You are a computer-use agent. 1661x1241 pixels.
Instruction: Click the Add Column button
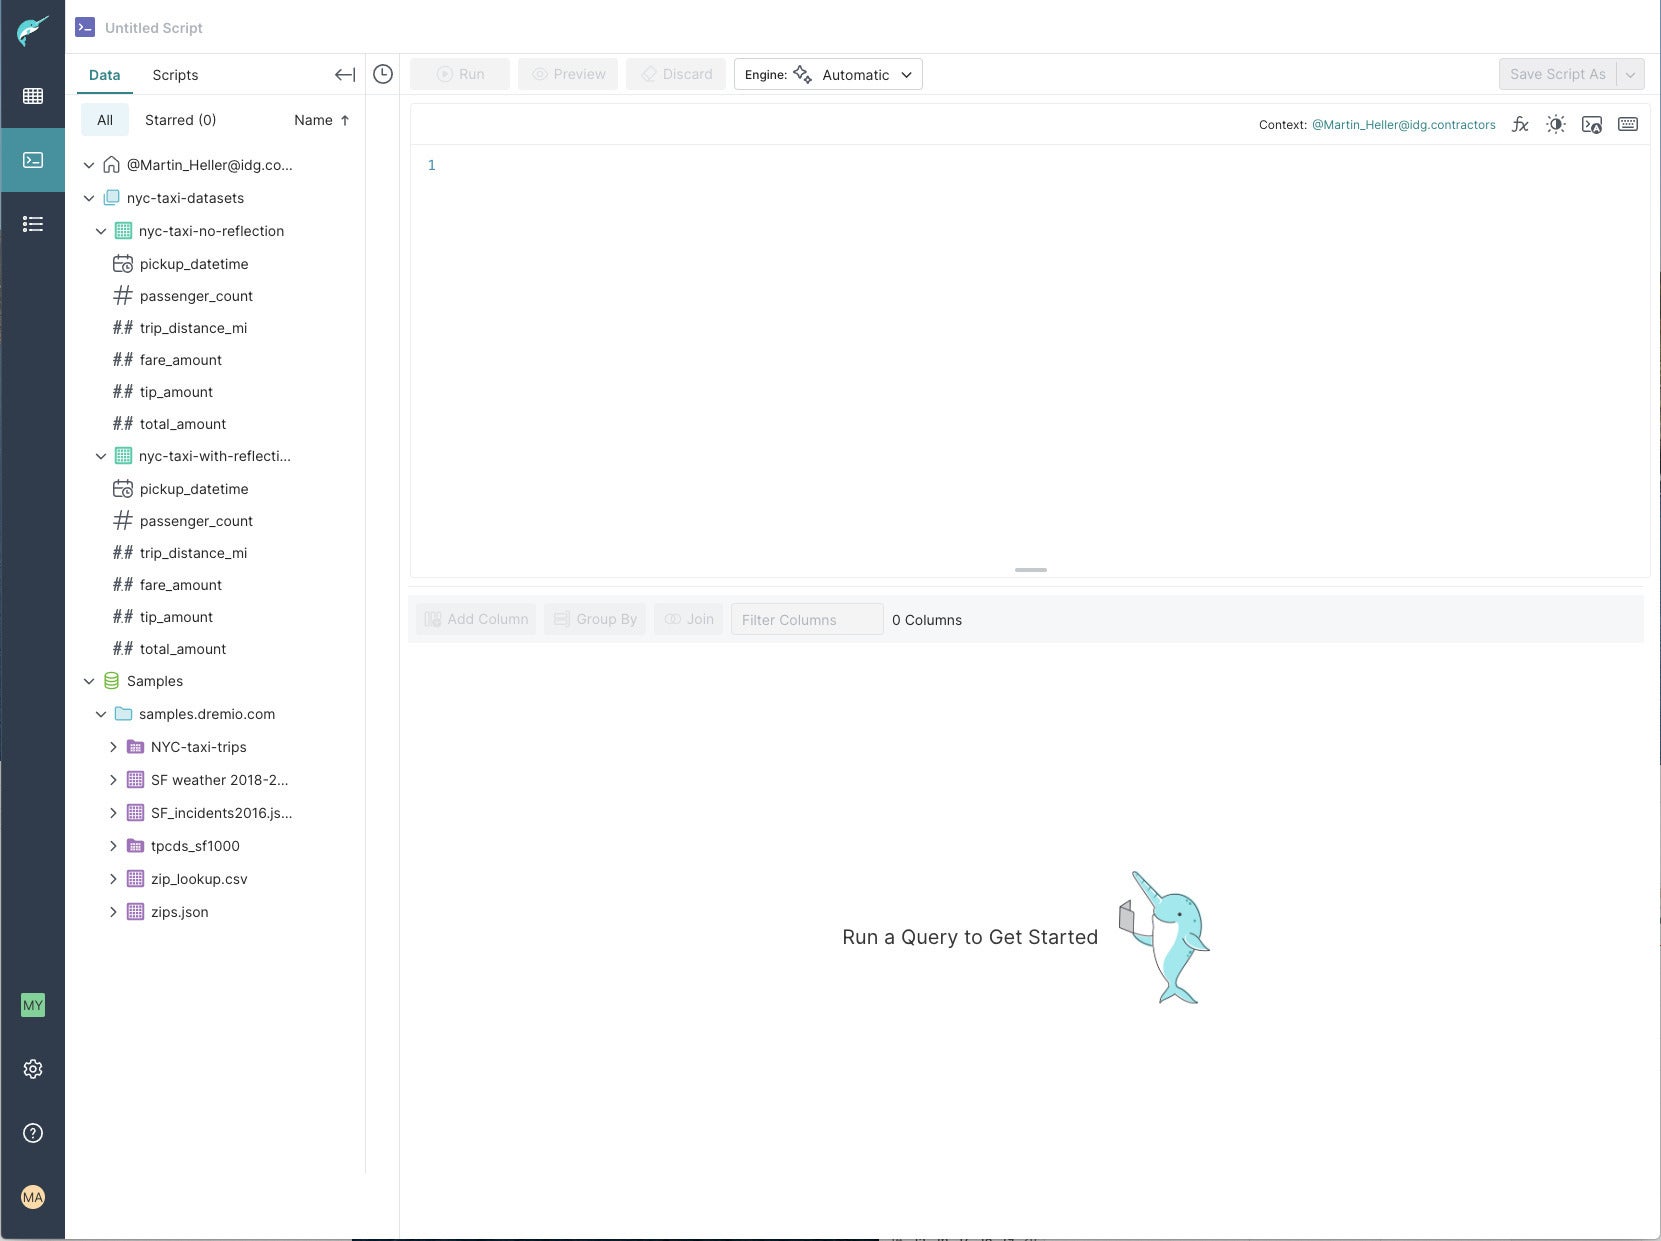click(x=476, y=619)
